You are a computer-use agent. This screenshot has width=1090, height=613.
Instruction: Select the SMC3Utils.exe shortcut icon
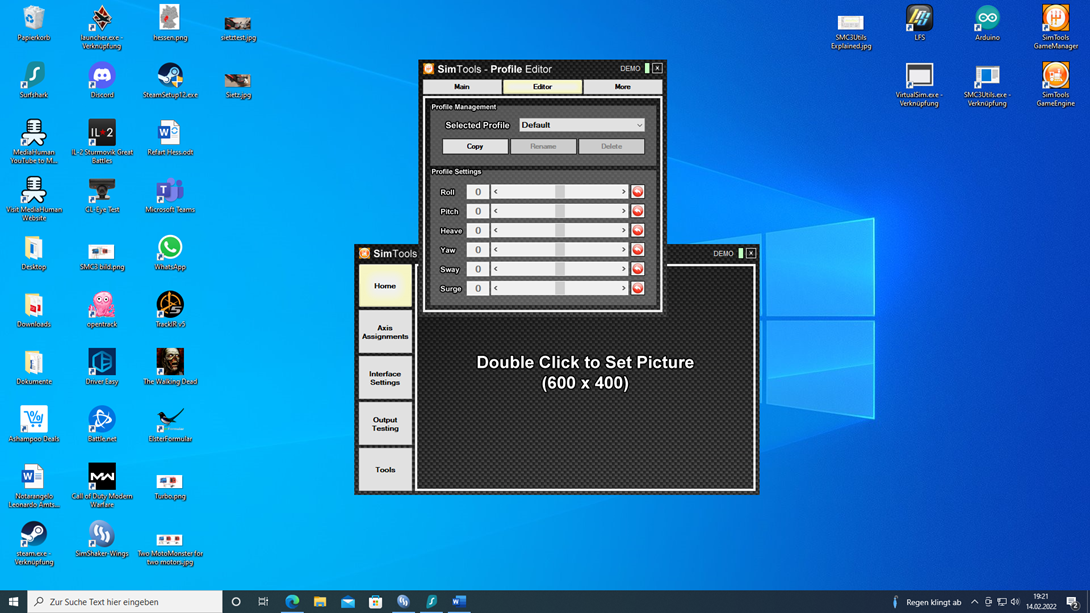pos(987,85)
